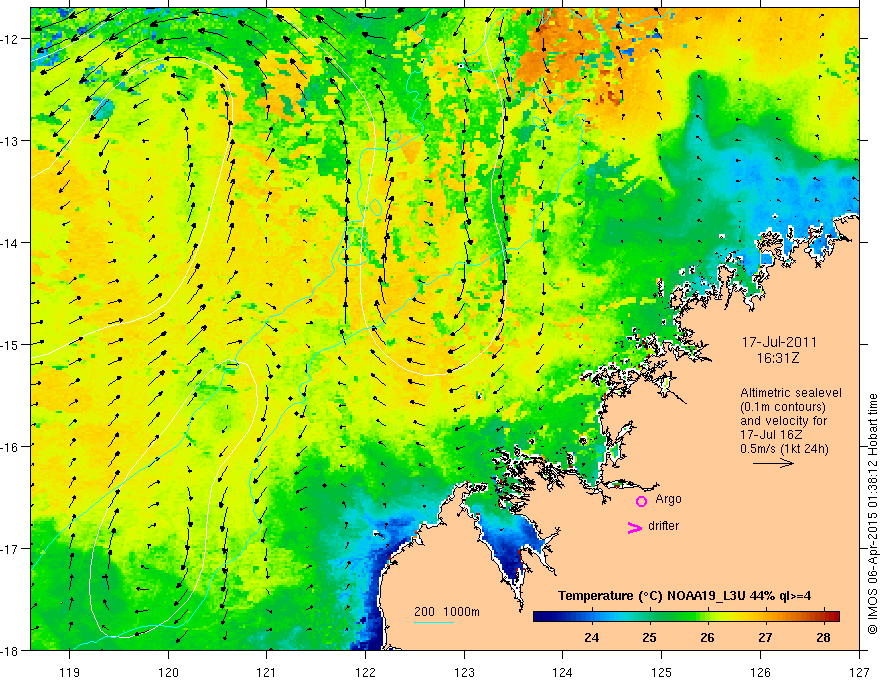Screen dimensions: 880x680
Task: Click the longitude axis label 125
Action: [662, 672]
